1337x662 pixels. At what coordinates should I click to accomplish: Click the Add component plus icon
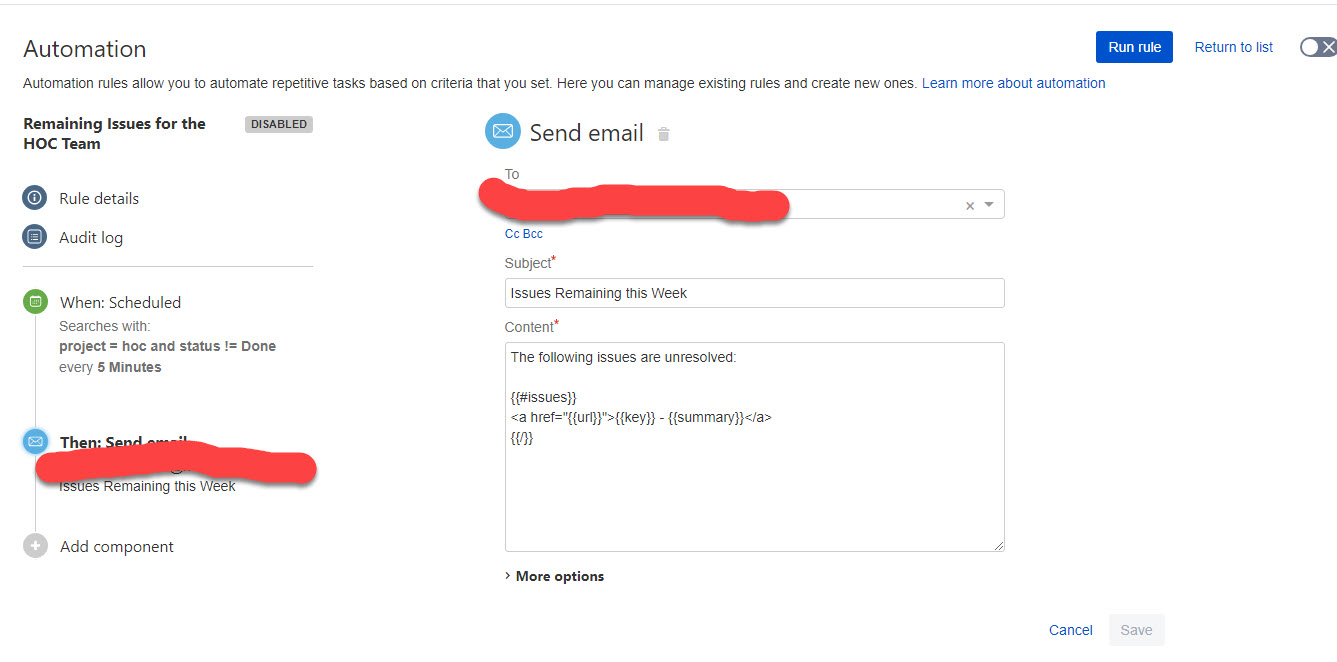pos(35,546)
